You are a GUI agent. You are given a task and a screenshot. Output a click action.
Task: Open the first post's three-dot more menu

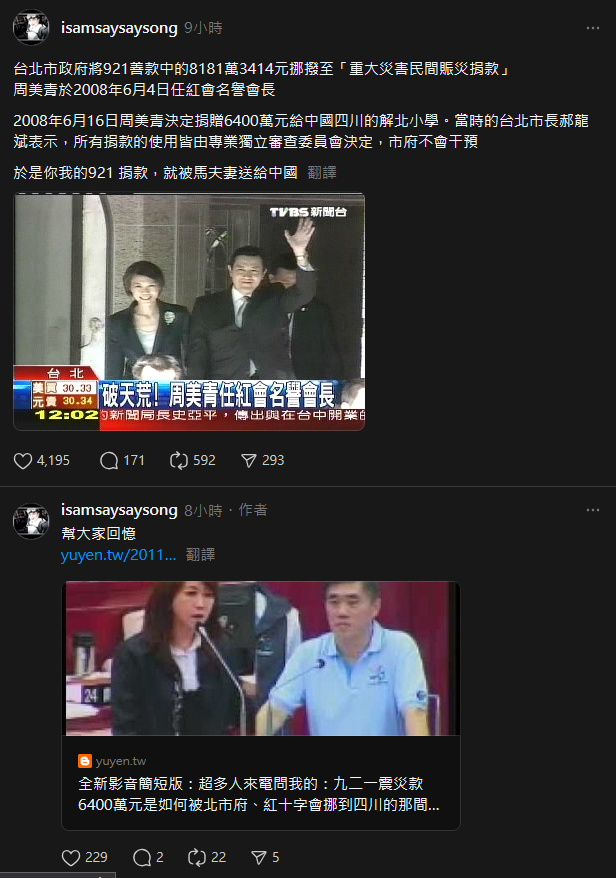(x=593, y=28)
